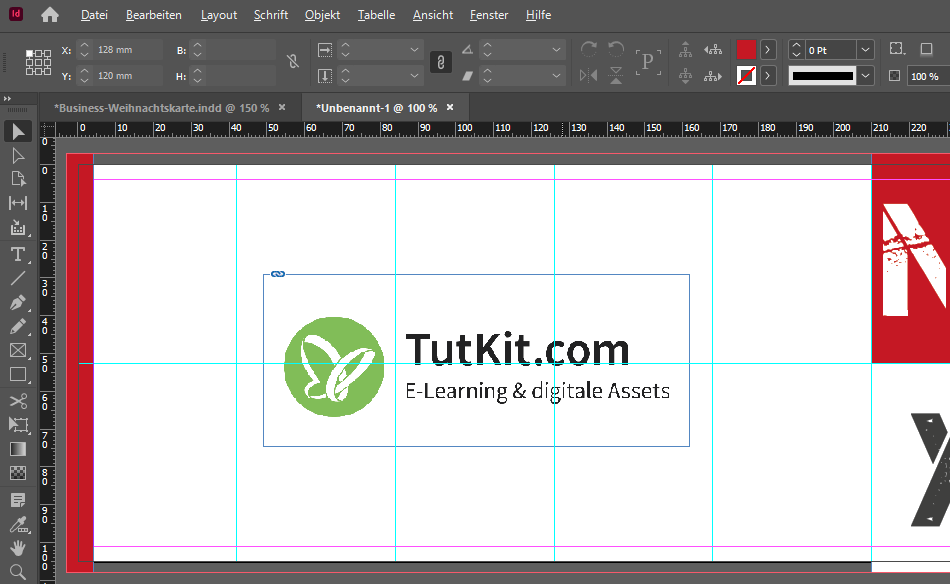Screen dimensions: 950x584
Task: Click the X position field showing 128 mm
Action: (x=128, y=50)
